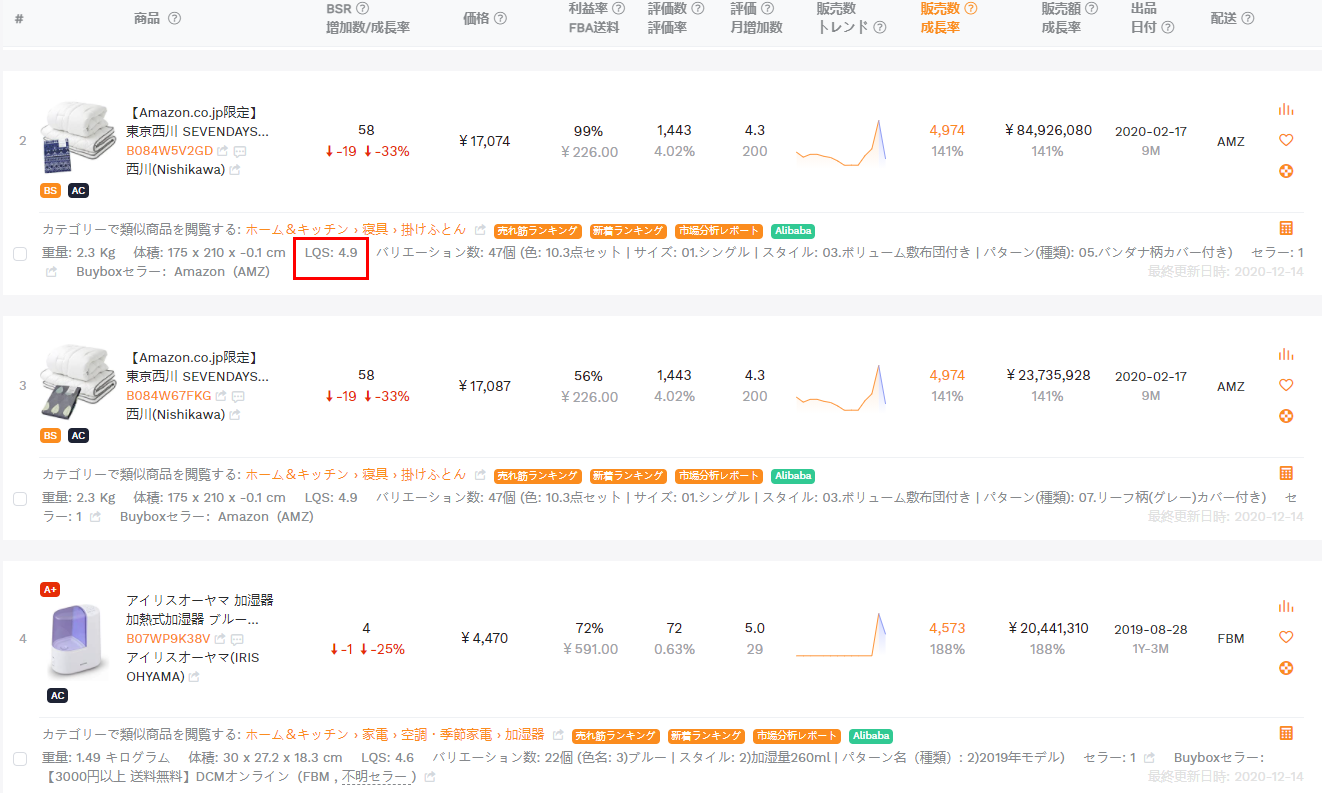1322x793 pixels.
Task: Open ASIN link B084W67FKG
Action: (168, 396)
